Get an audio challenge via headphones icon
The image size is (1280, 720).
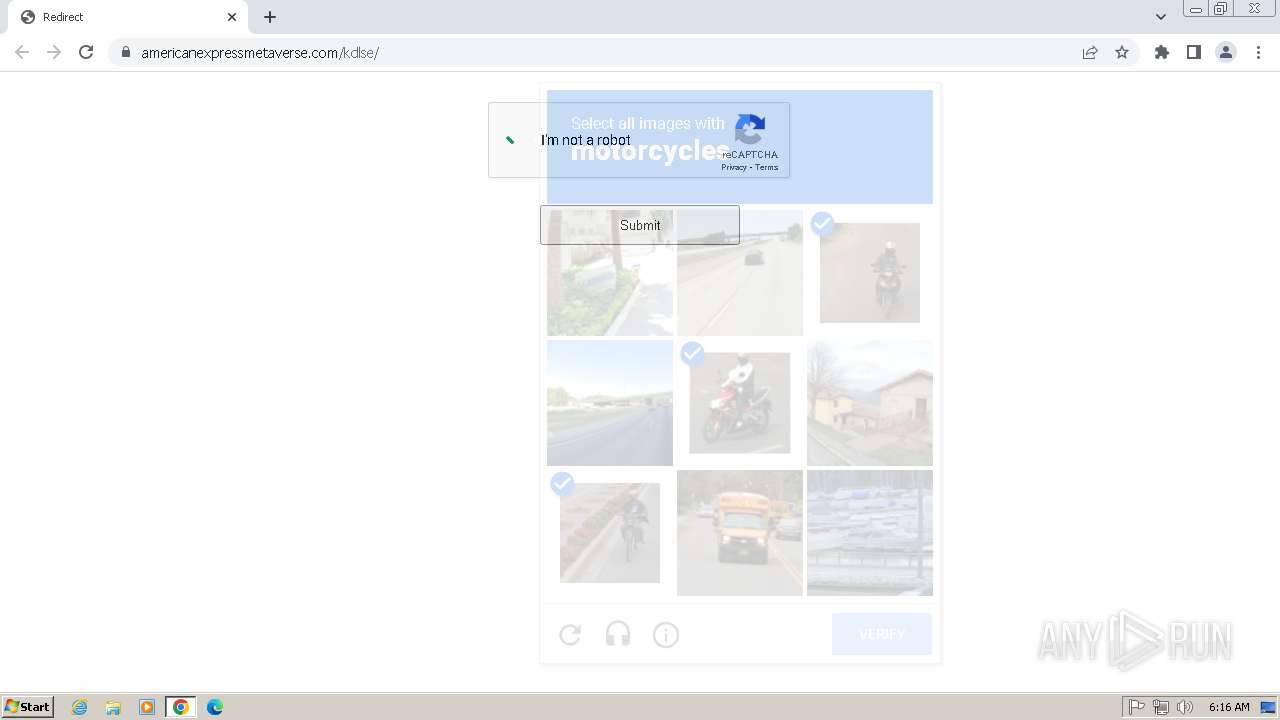(x=618, y=634)
